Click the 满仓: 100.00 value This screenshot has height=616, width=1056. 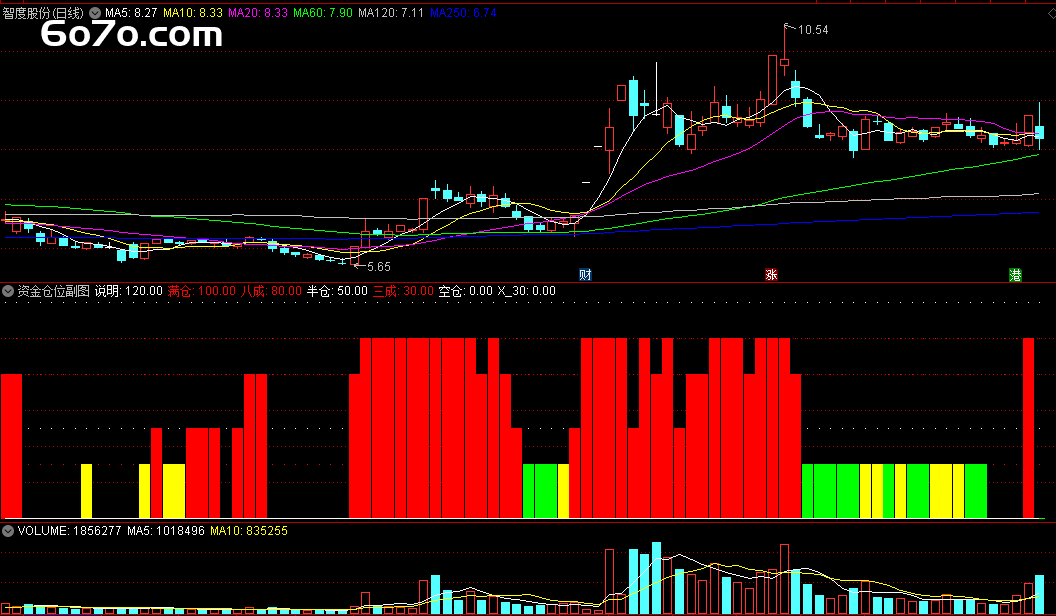(x=202, y=291)
